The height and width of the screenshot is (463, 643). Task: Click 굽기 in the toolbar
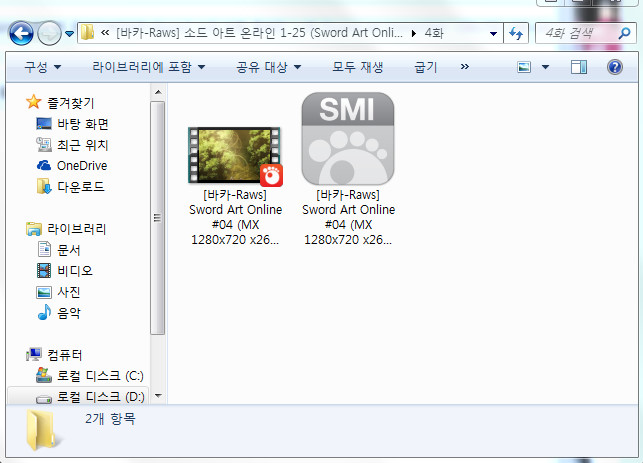(426, 67)
